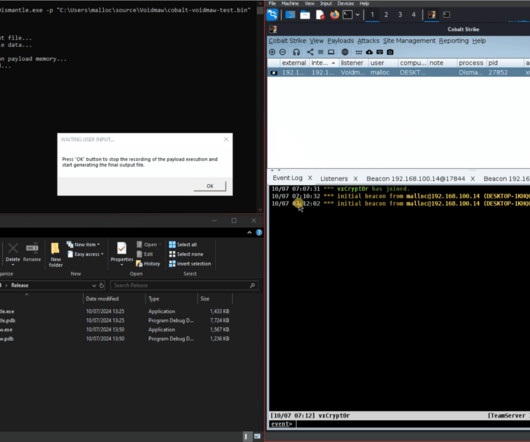Show pivot graph via the share-nodes icon
Screen dimensions: 530x442
pyautogui.click(x=310, y=52)
